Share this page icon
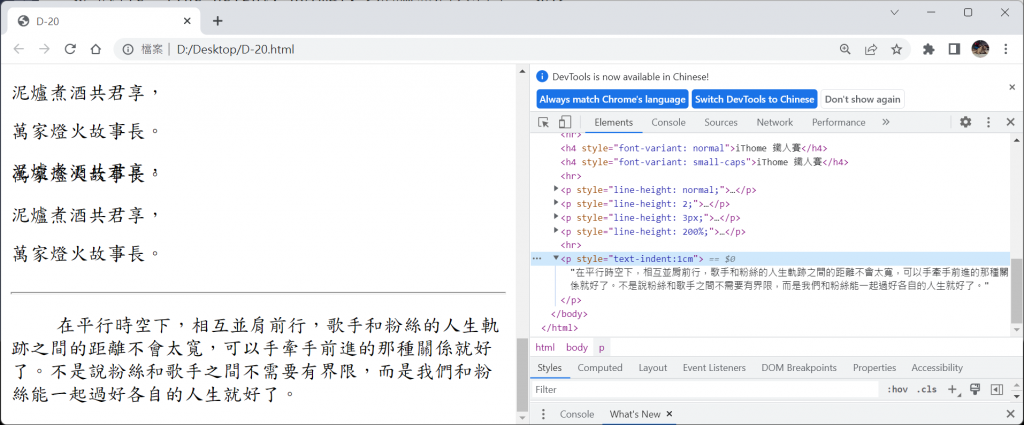This screenshot has width=1024, height=425. click(871, 49)
